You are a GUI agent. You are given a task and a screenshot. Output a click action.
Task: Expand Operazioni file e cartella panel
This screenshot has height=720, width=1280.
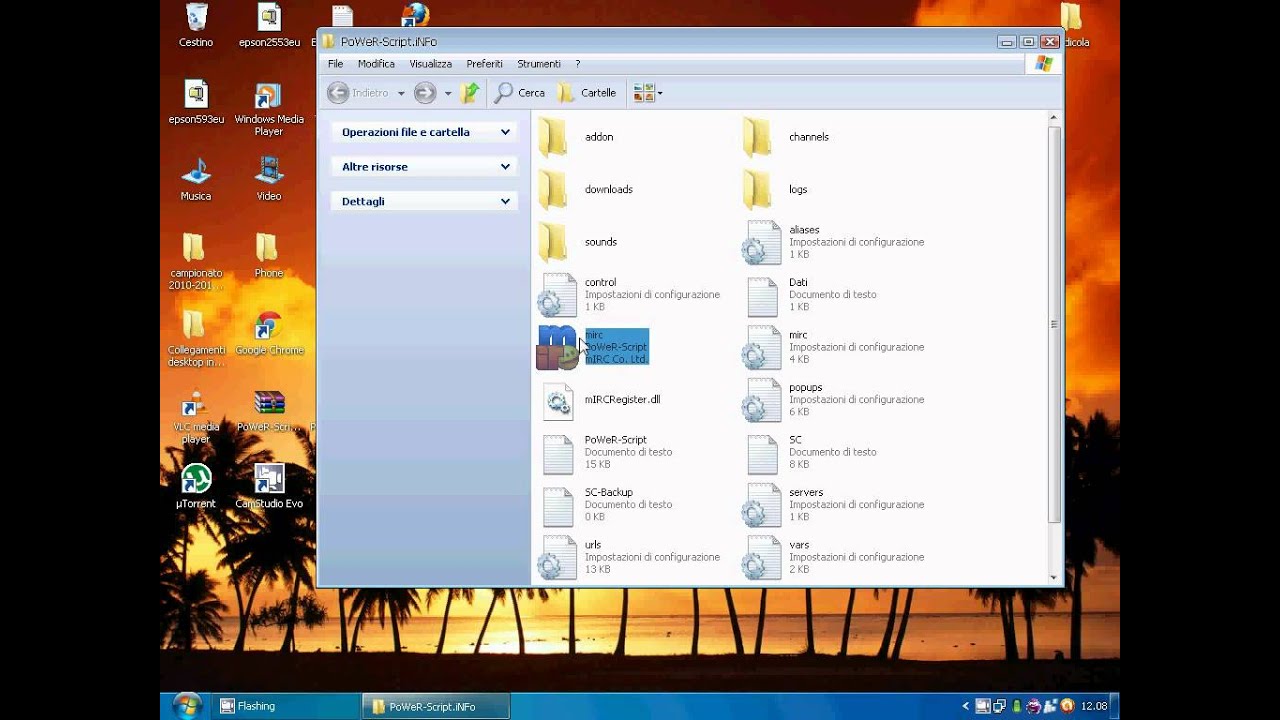click(x=424, y=132)
